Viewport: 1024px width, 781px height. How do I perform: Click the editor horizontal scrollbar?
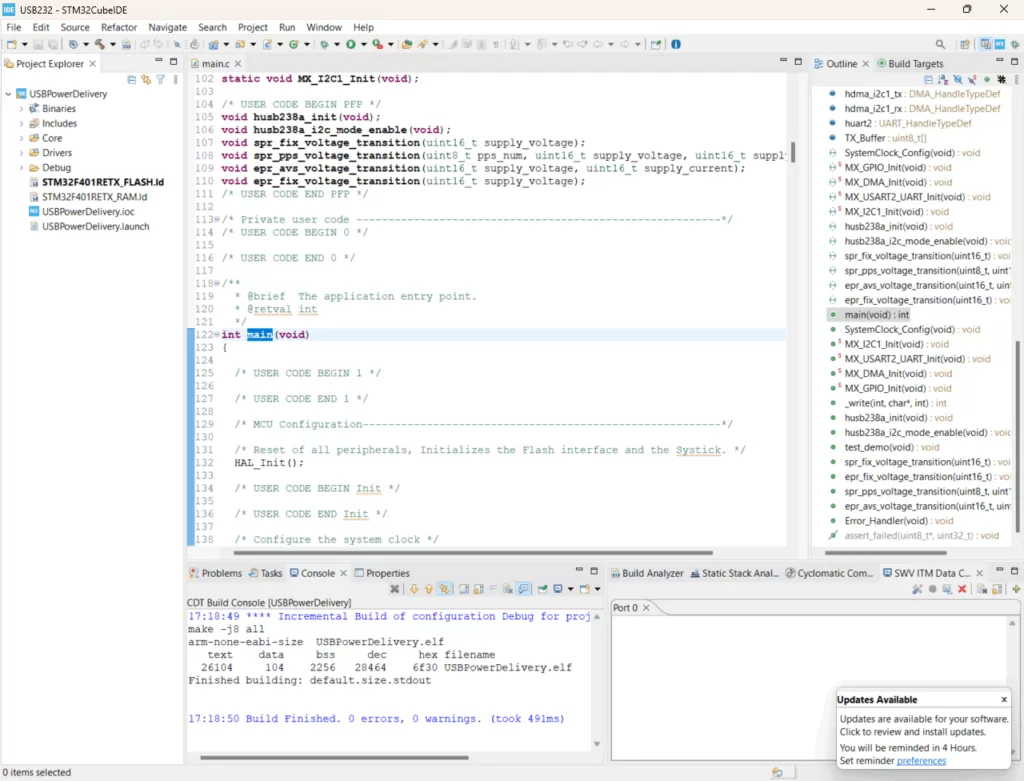pyautogui.click(x=473, y=552)
